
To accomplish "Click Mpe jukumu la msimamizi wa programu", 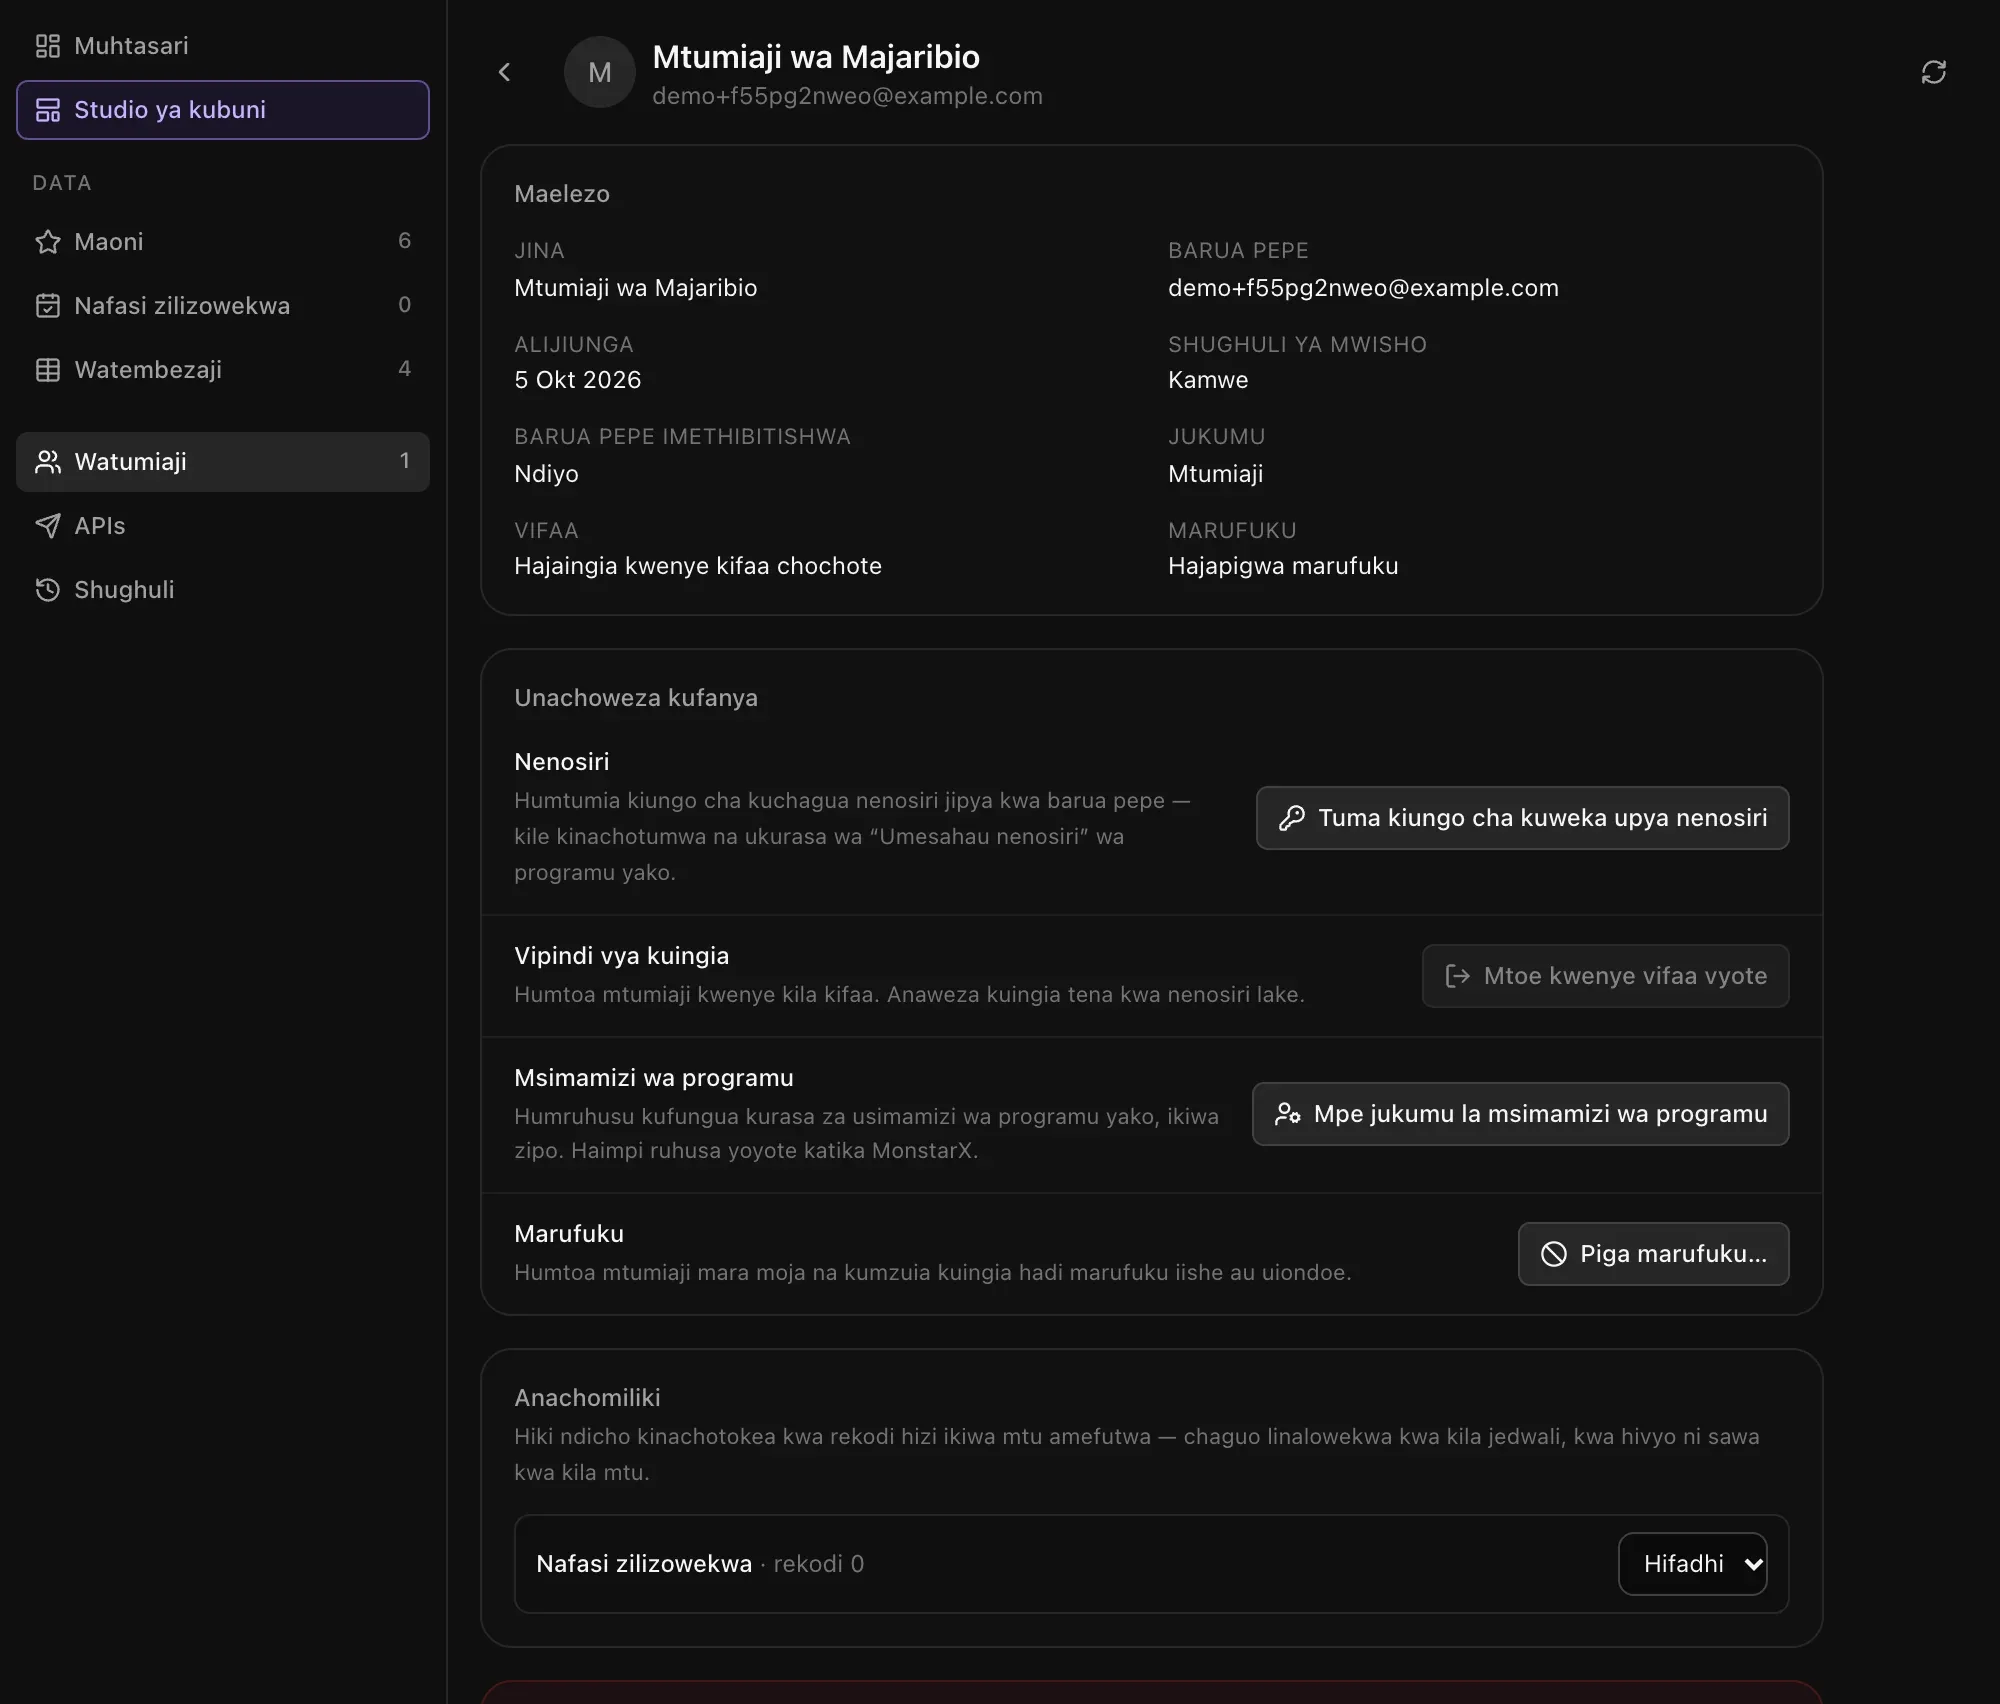I will [1520, 1114].
